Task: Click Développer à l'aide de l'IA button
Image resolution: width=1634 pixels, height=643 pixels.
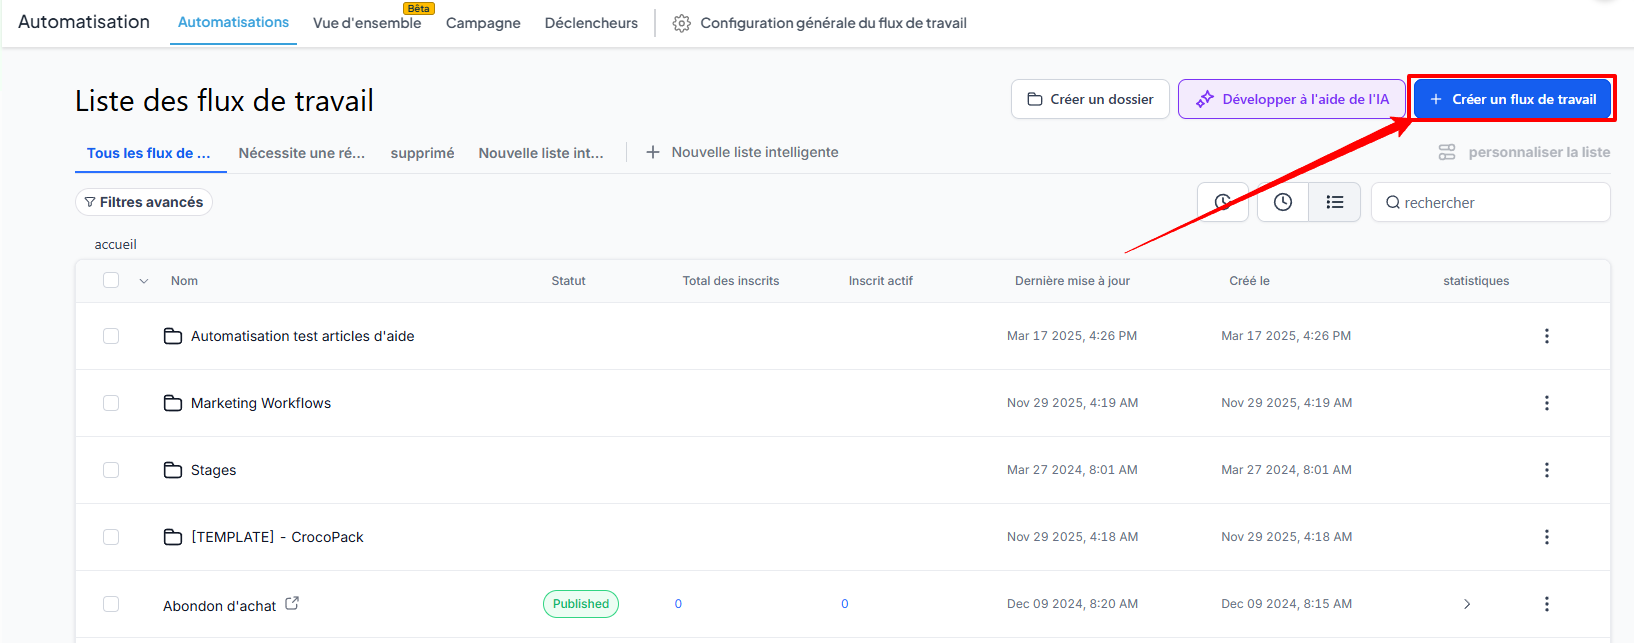Action: 1292,99
